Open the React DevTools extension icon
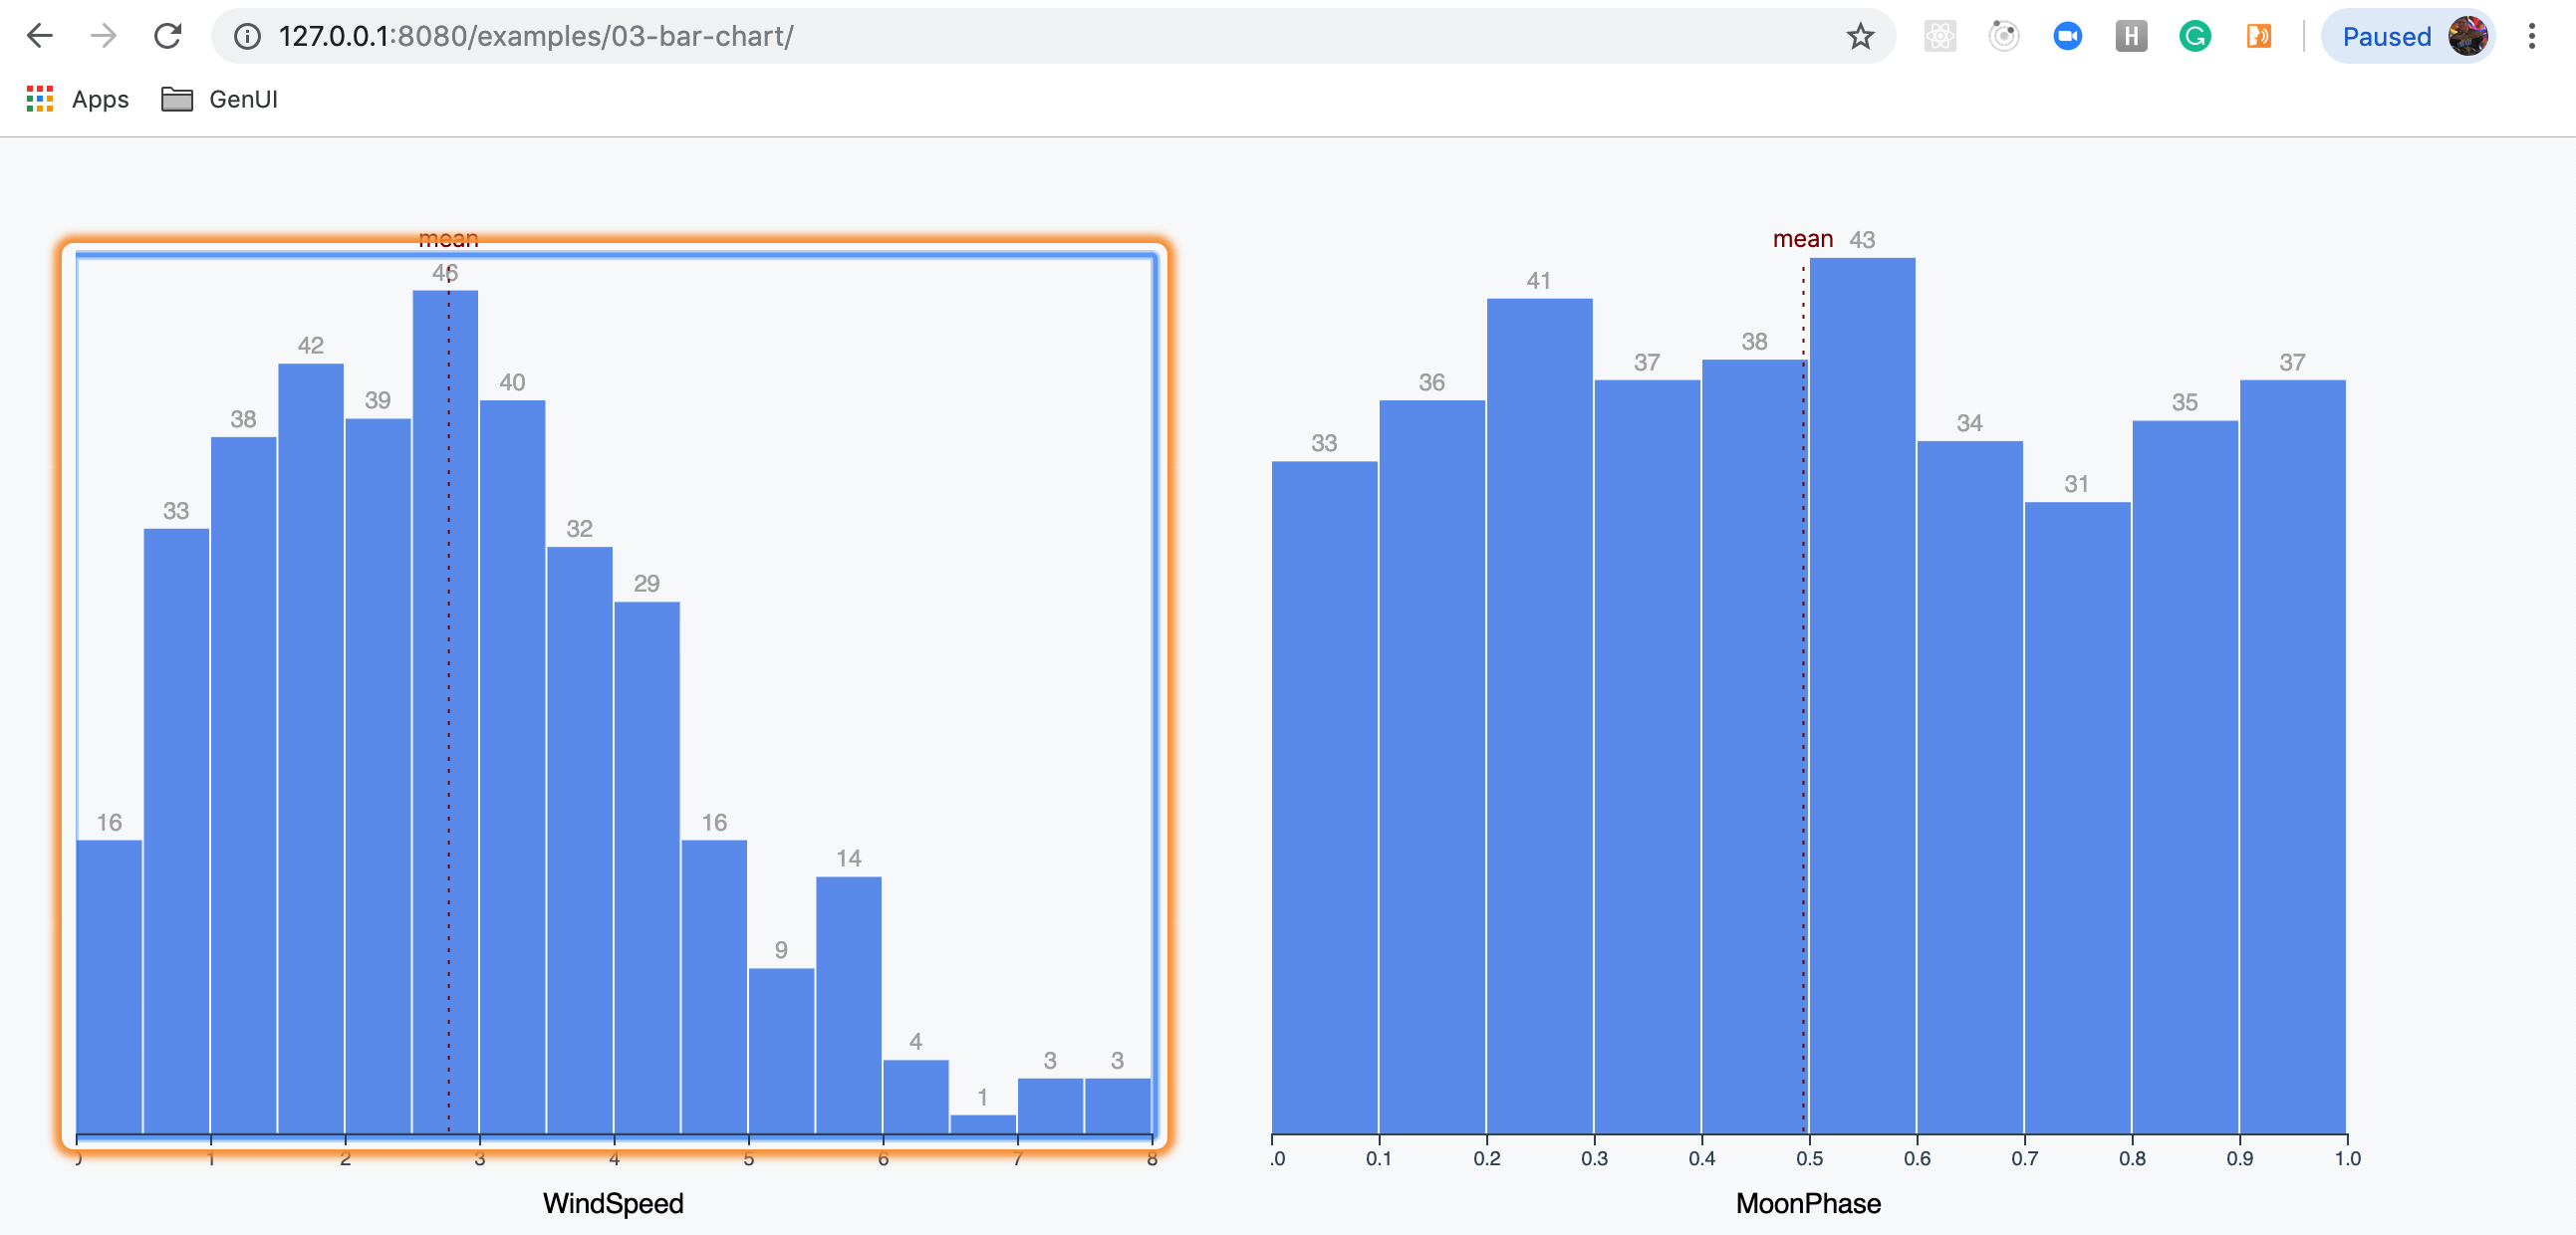Screen dimensions: 2576x1235 pyautogui.click(x=1939, y=37)
